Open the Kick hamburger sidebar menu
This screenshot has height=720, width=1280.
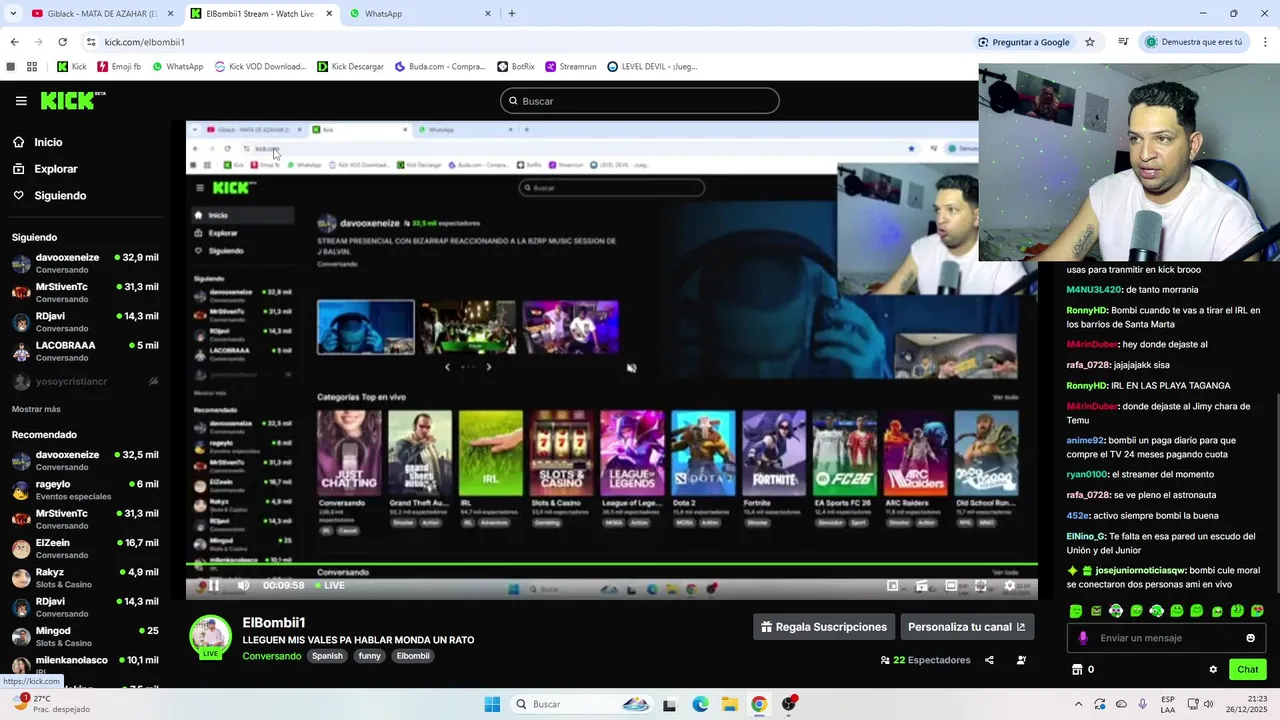click(x=21, y=101)
